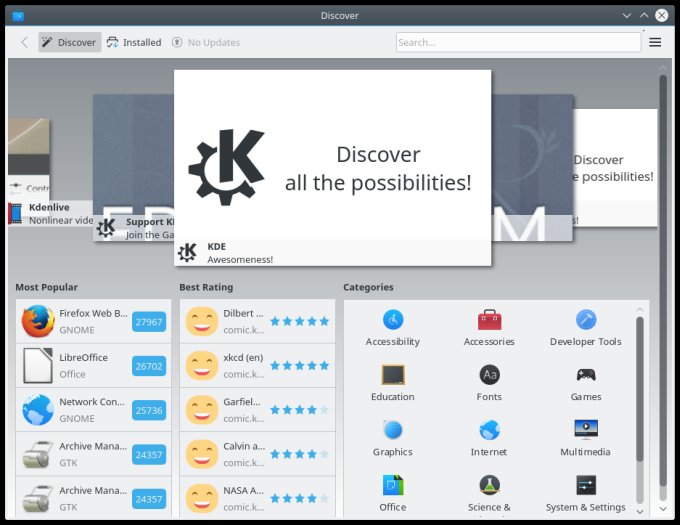Click the Categories panel scrollbar handle
Viewport: 680px width, 525px height.
[640, 389]
